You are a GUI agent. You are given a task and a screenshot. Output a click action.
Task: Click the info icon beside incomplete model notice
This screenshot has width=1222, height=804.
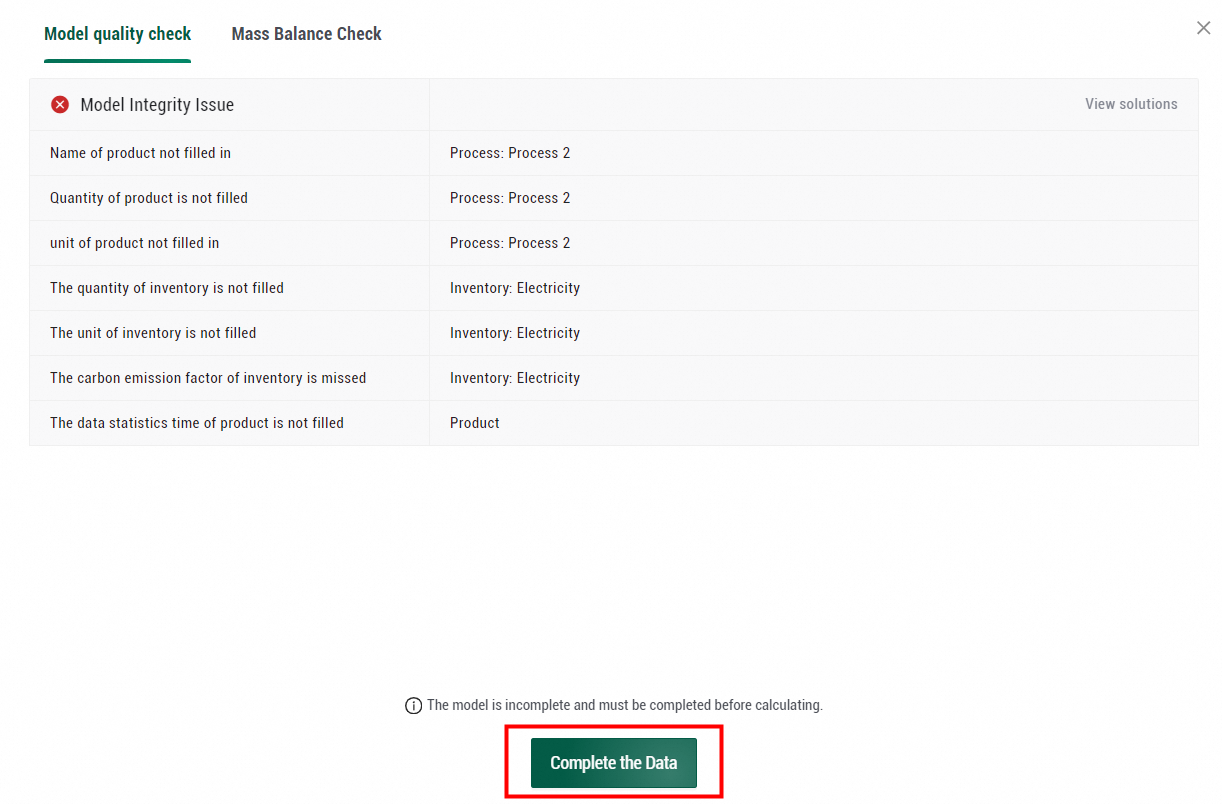coord(413,706)
